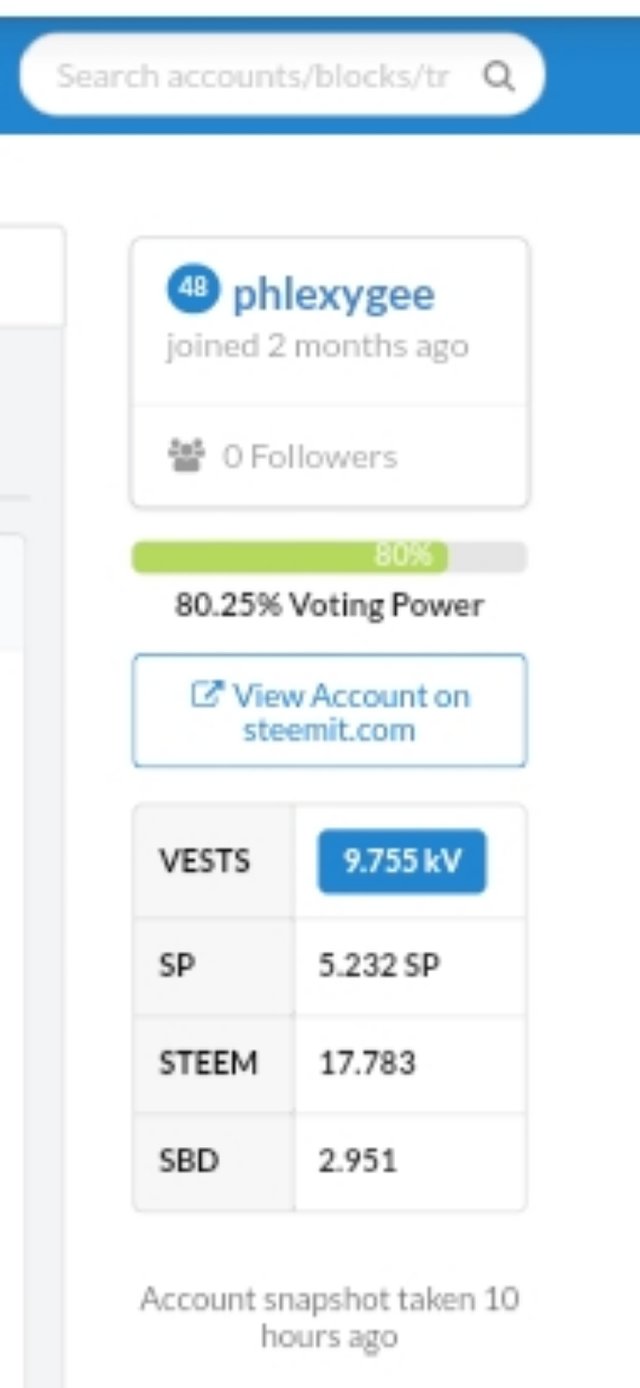This screenshot has height=1388, width=640.
Task: Select the VESTS row label
Action: [204, 862]
